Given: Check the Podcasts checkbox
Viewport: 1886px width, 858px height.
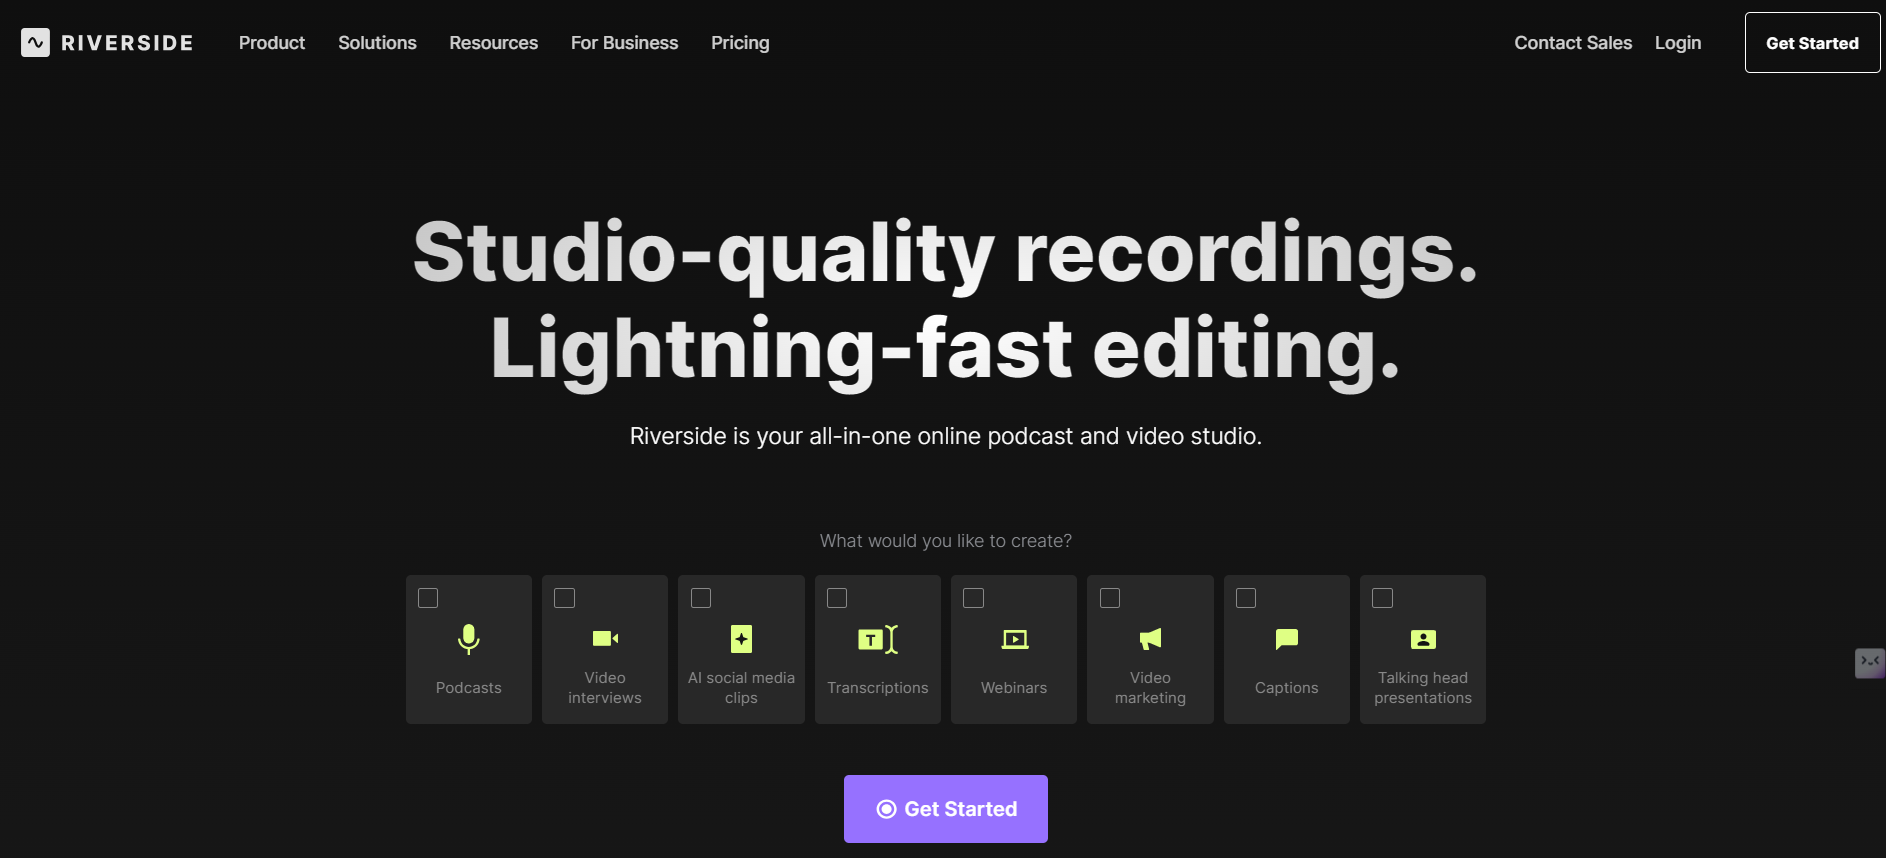Looking at the screenshot, I should pos(428,598).
